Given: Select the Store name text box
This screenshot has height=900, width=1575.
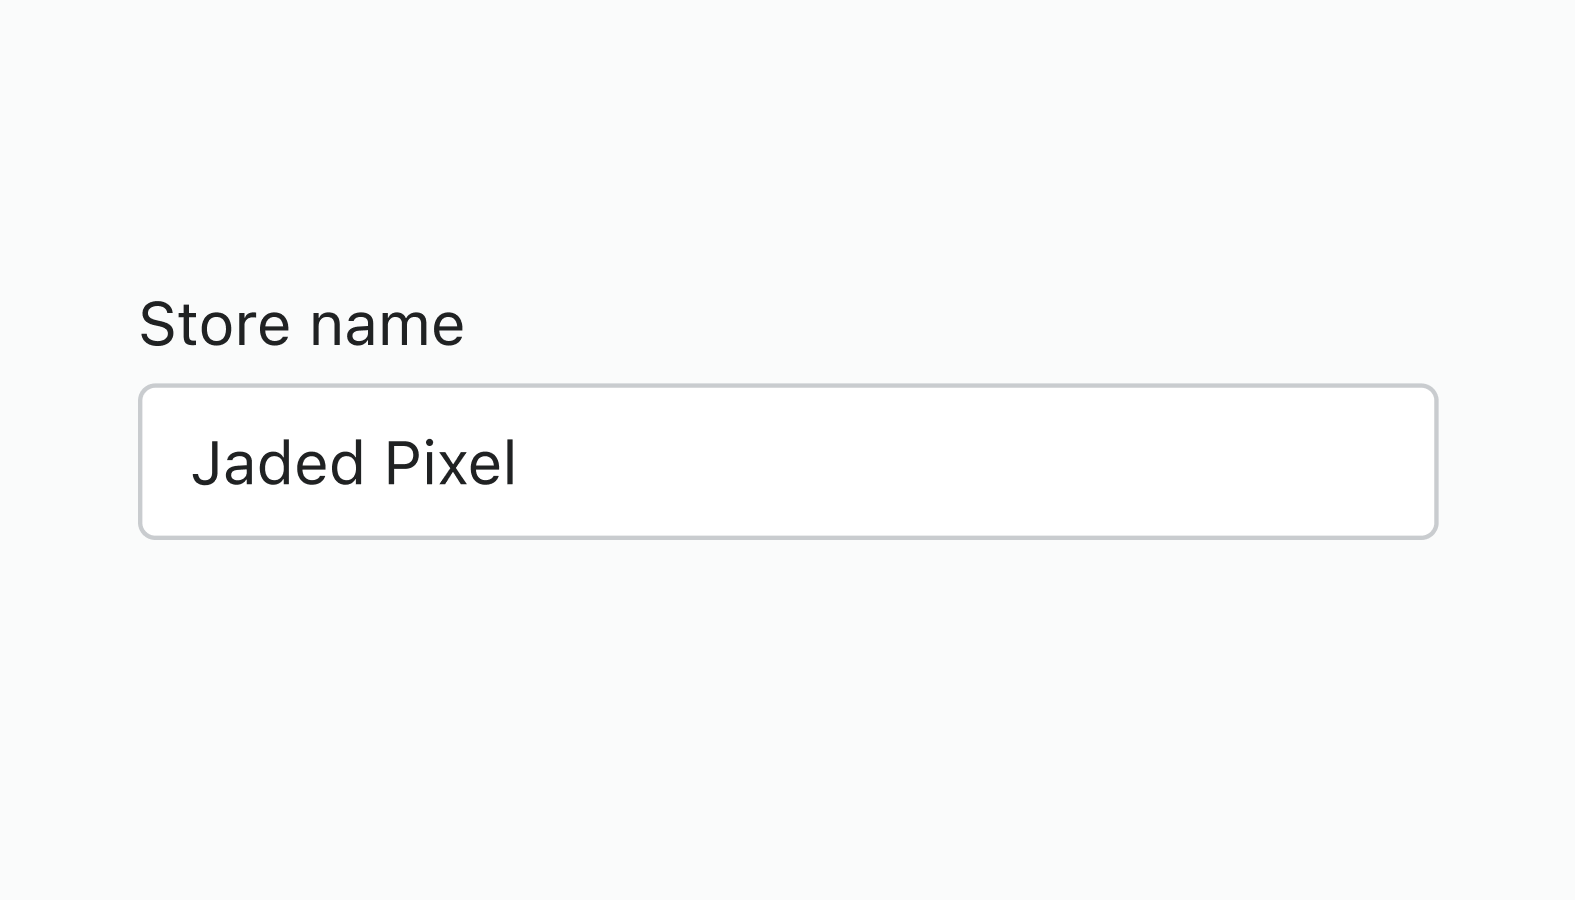Looking at the screenshot, I should 787,462.
